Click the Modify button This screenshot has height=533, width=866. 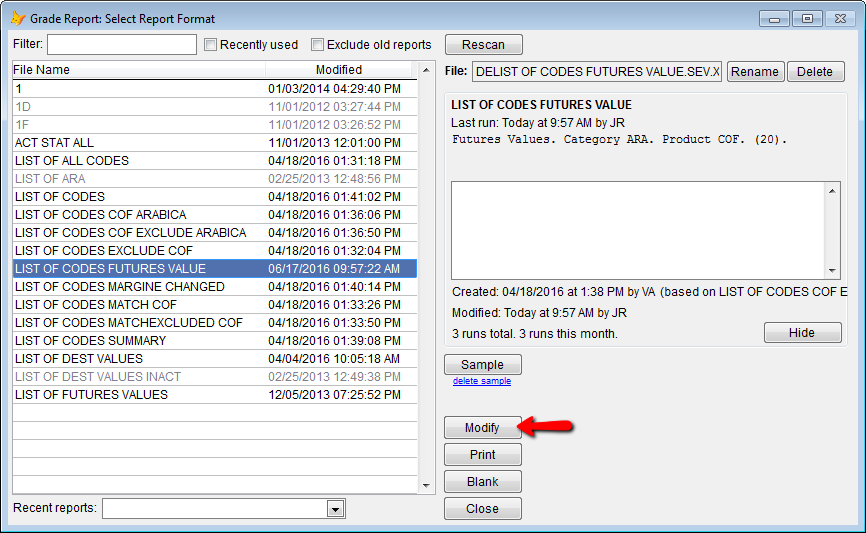click(x=483, y=428)
